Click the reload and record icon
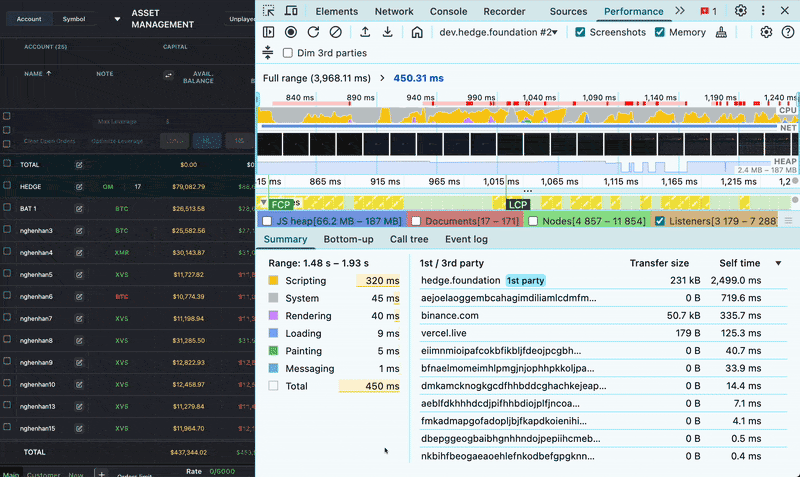Screen dimensions: 800x477 [313, 32]
